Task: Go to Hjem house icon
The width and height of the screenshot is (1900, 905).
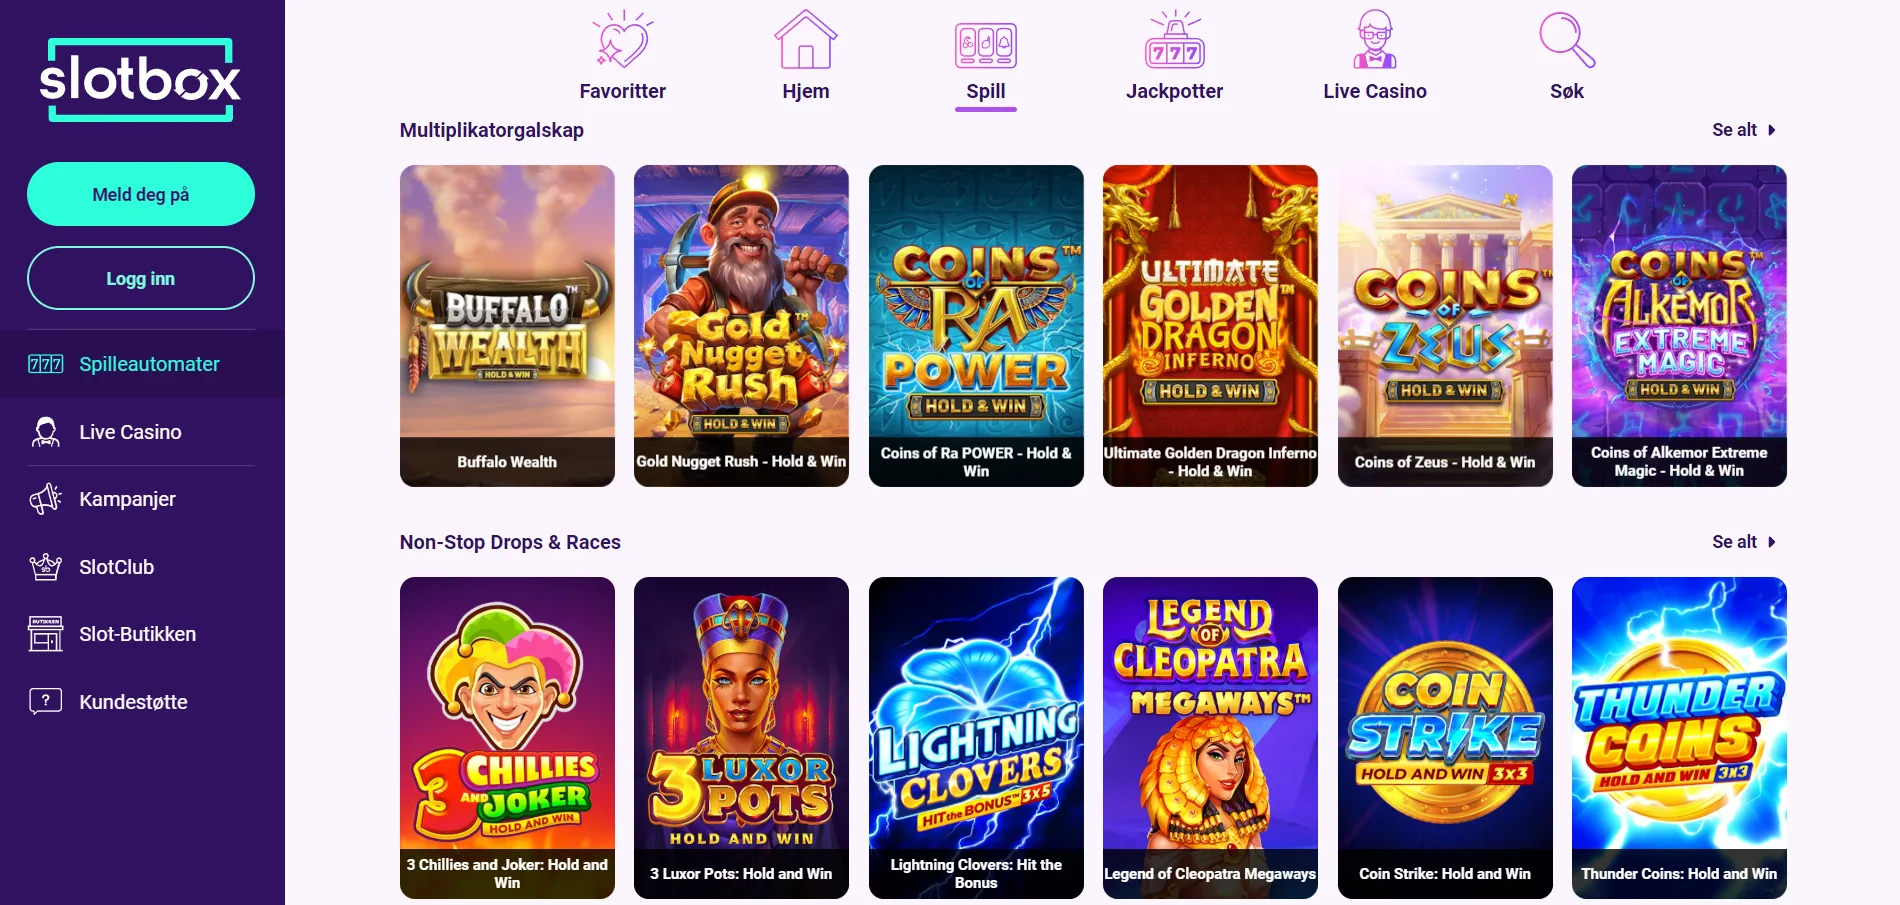Action: (x=805, y=40)
